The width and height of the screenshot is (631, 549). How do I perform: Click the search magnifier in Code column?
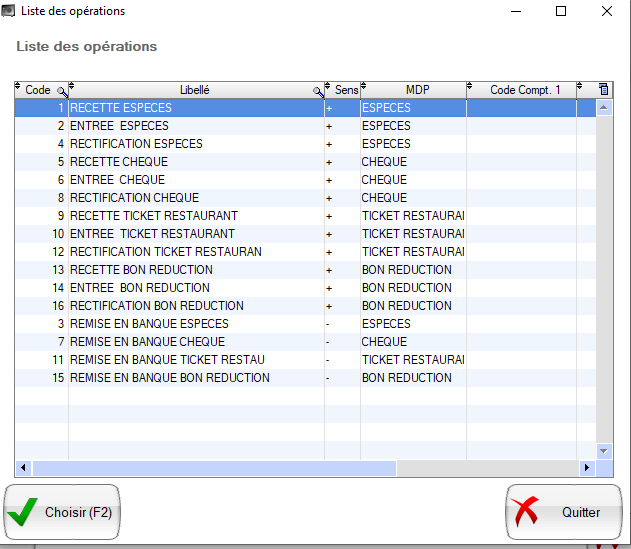[62, 91]
